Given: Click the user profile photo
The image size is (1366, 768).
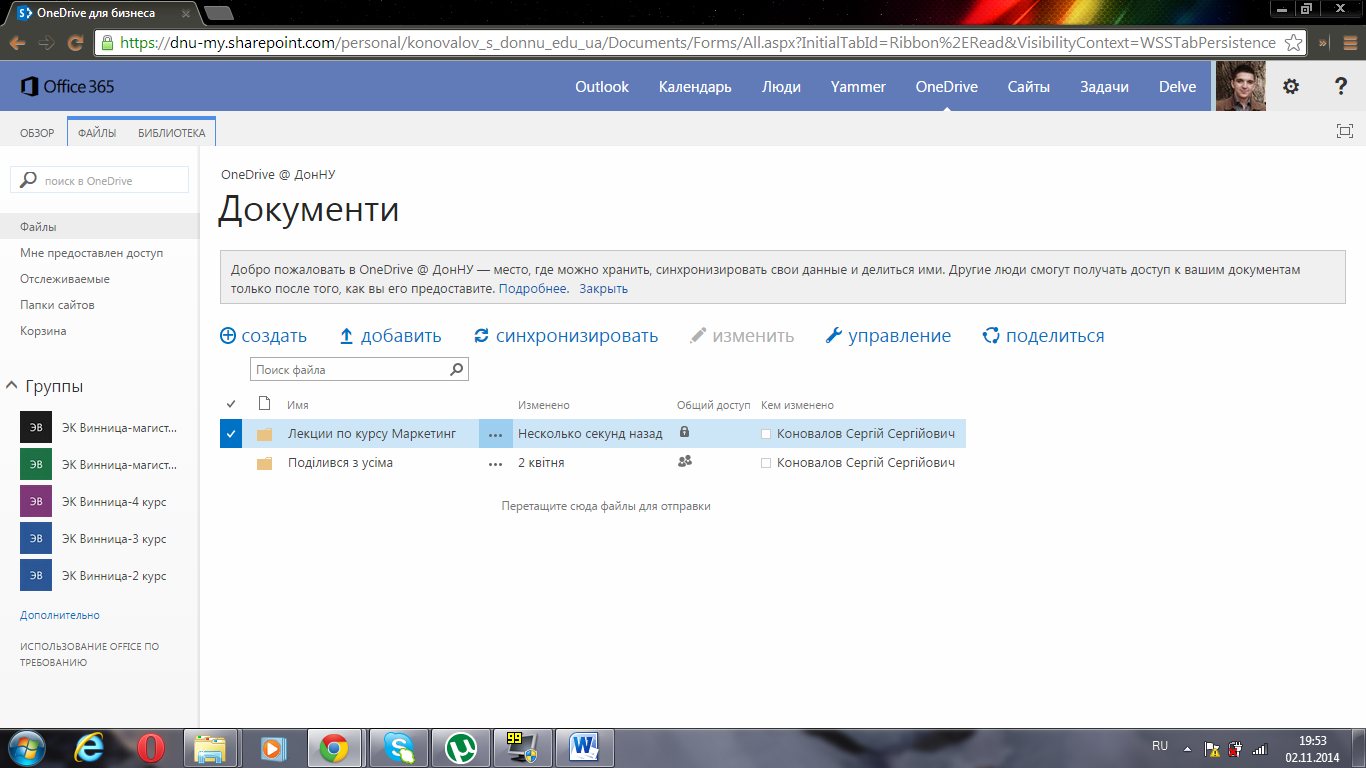Looking at the screenshot, I should point(1241,87).
